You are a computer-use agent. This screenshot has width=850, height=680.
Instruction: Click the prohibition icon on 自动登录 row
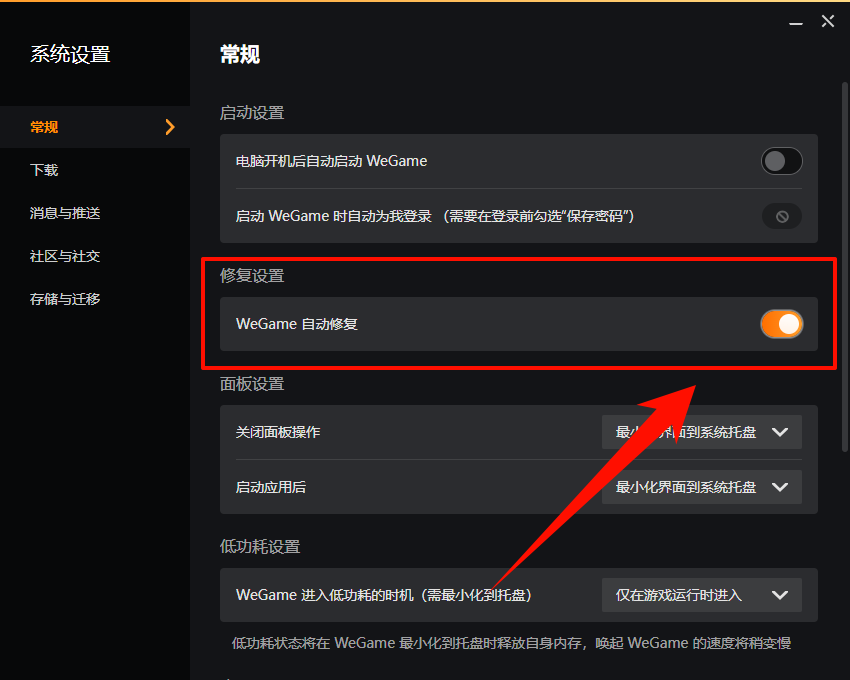pyautogui.click(x=781, y=216)
